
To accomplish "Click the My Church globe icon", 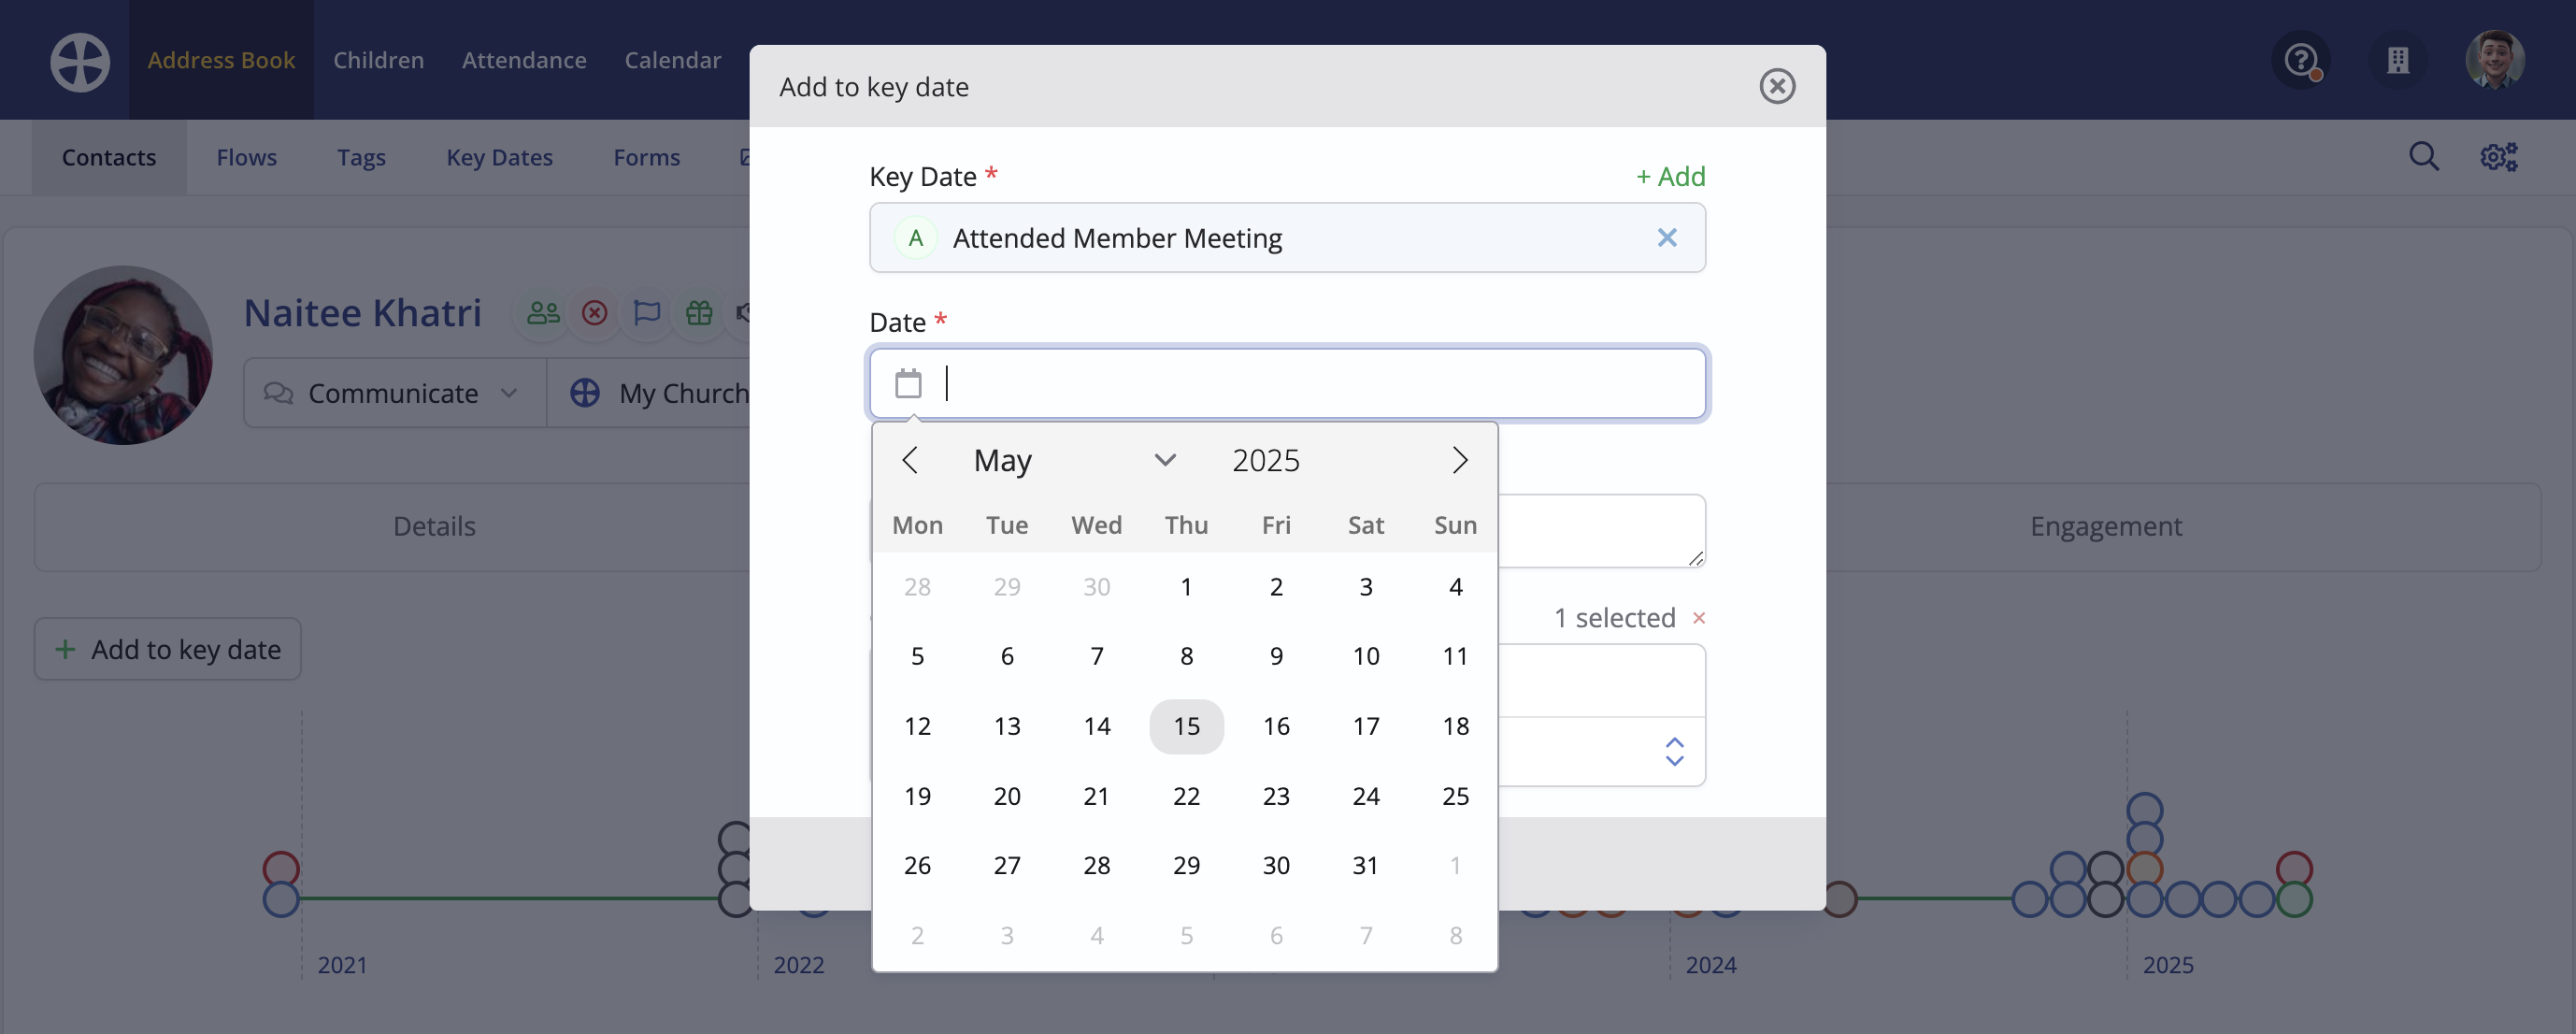I will (x=585, y=393).
